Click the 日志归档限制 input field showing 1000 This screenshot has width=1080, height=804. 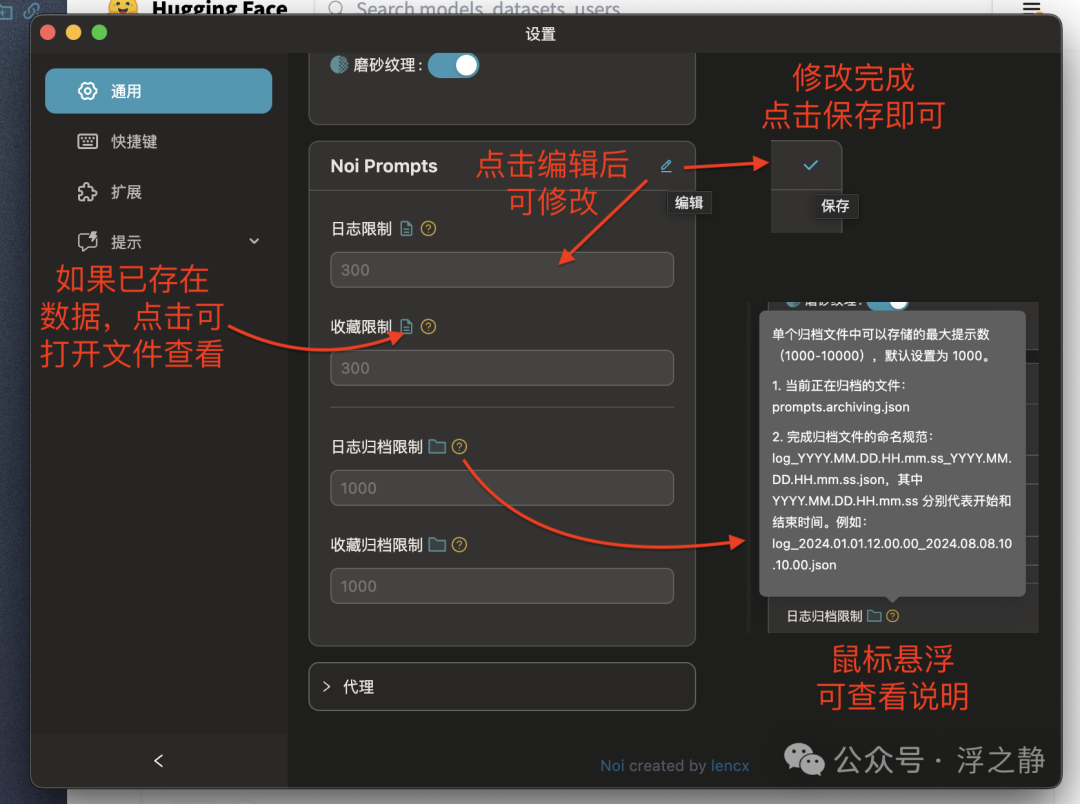[502, 488]
